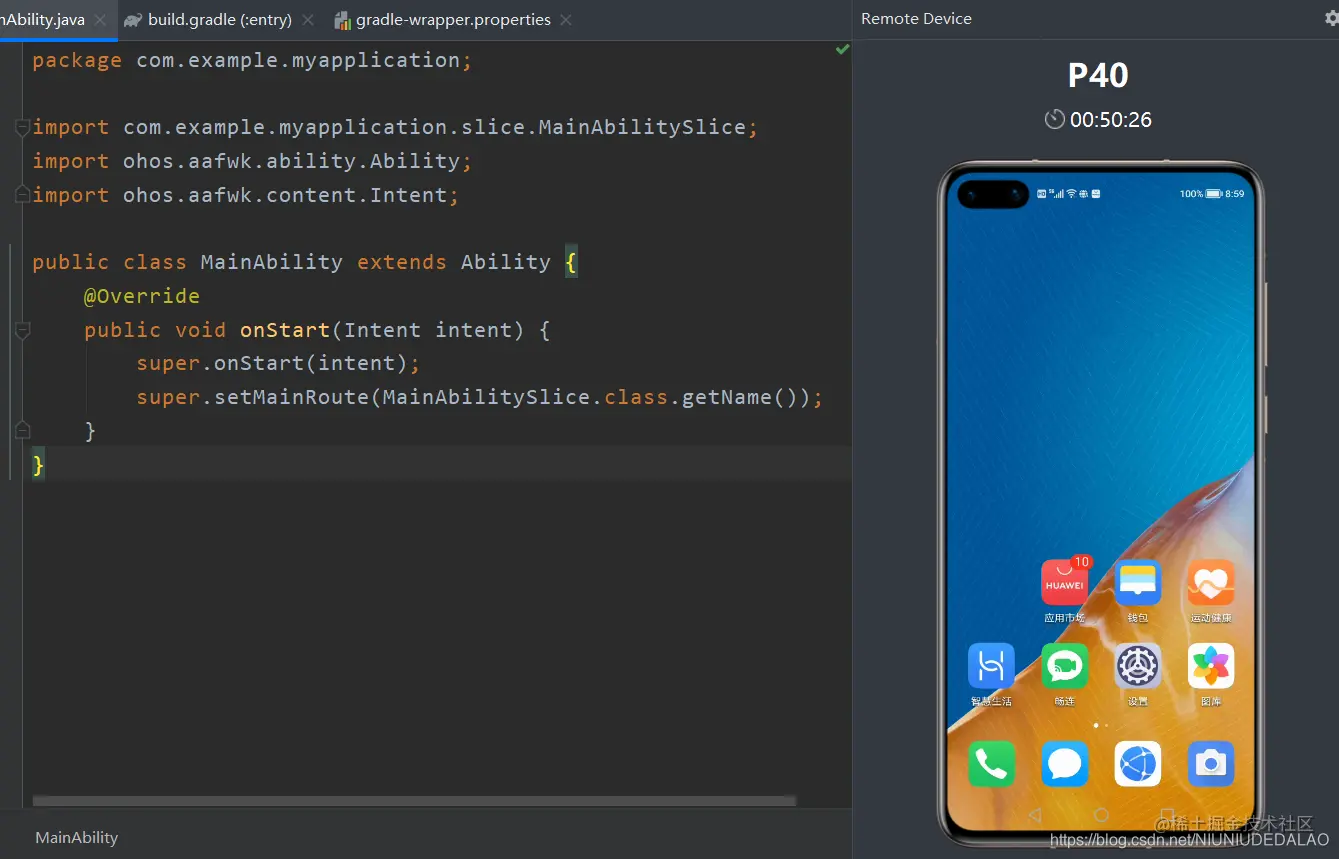
Task: Click the 00:50:26 remaining time text
Action: (1111, 120)
